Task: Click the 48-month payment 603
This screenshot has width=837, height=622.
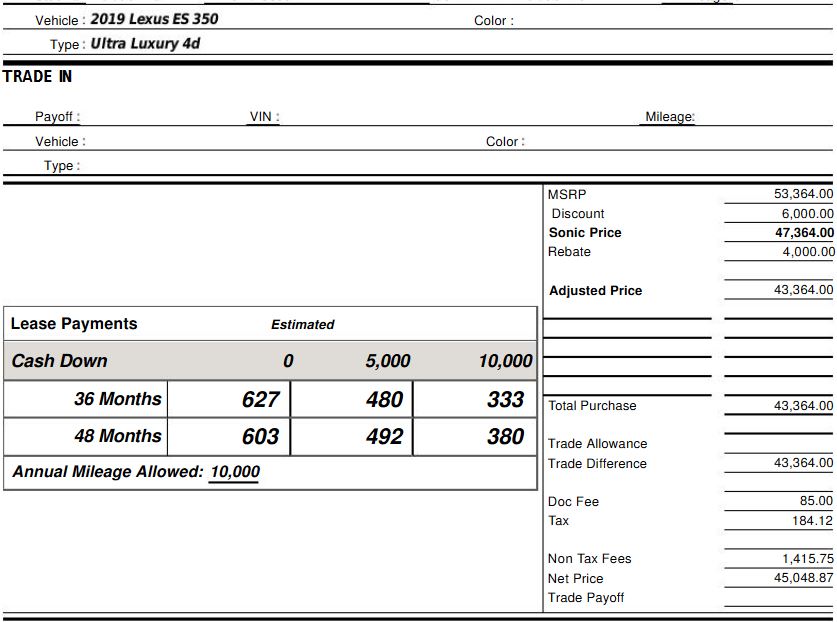Action: 260,437
